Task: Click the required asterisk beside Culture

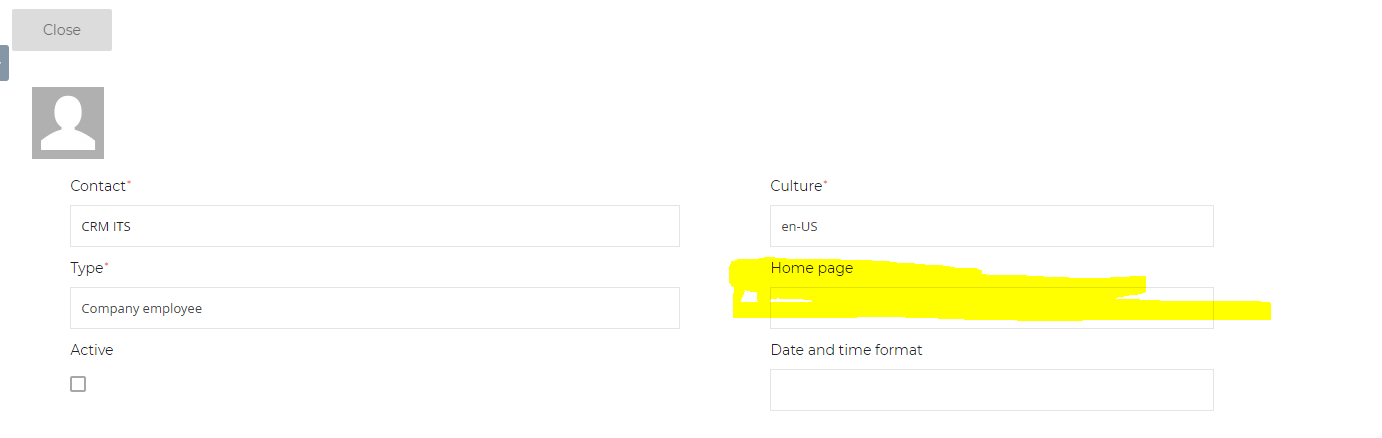Action: coord(826,183)
